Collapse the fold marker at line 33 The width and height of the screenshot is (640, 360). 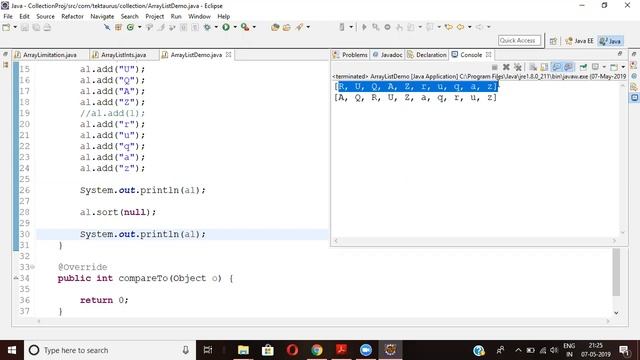pos(33,267)
